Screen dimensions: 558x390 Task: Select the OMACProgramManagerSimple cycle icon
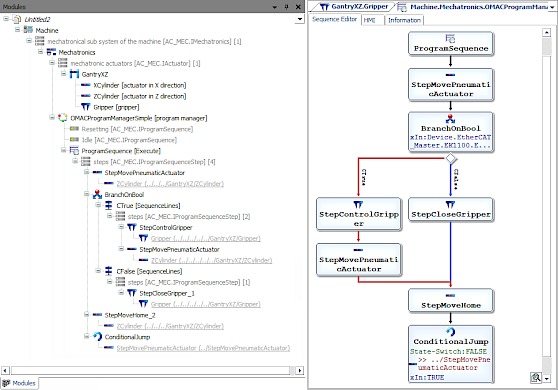pyautogui.click(x=63, y=118)
